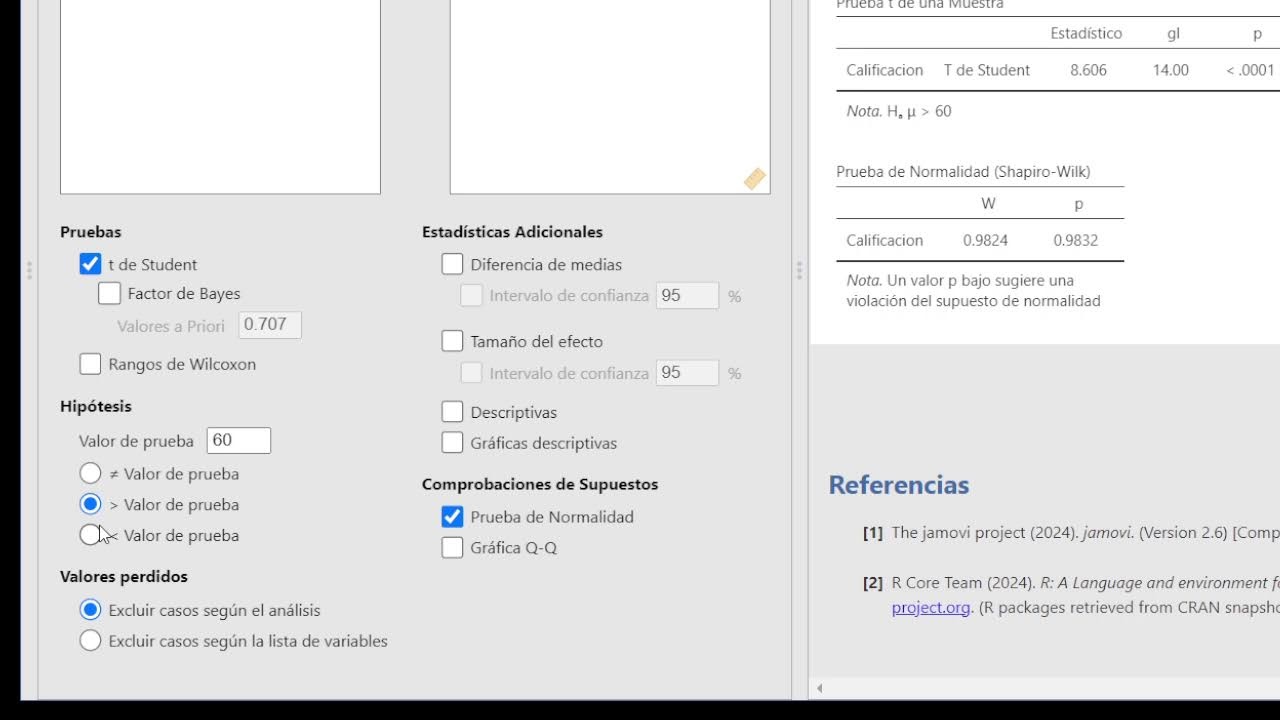
Task: Uncheck the t de Student checkbox
Action: [x=90, y=264]
